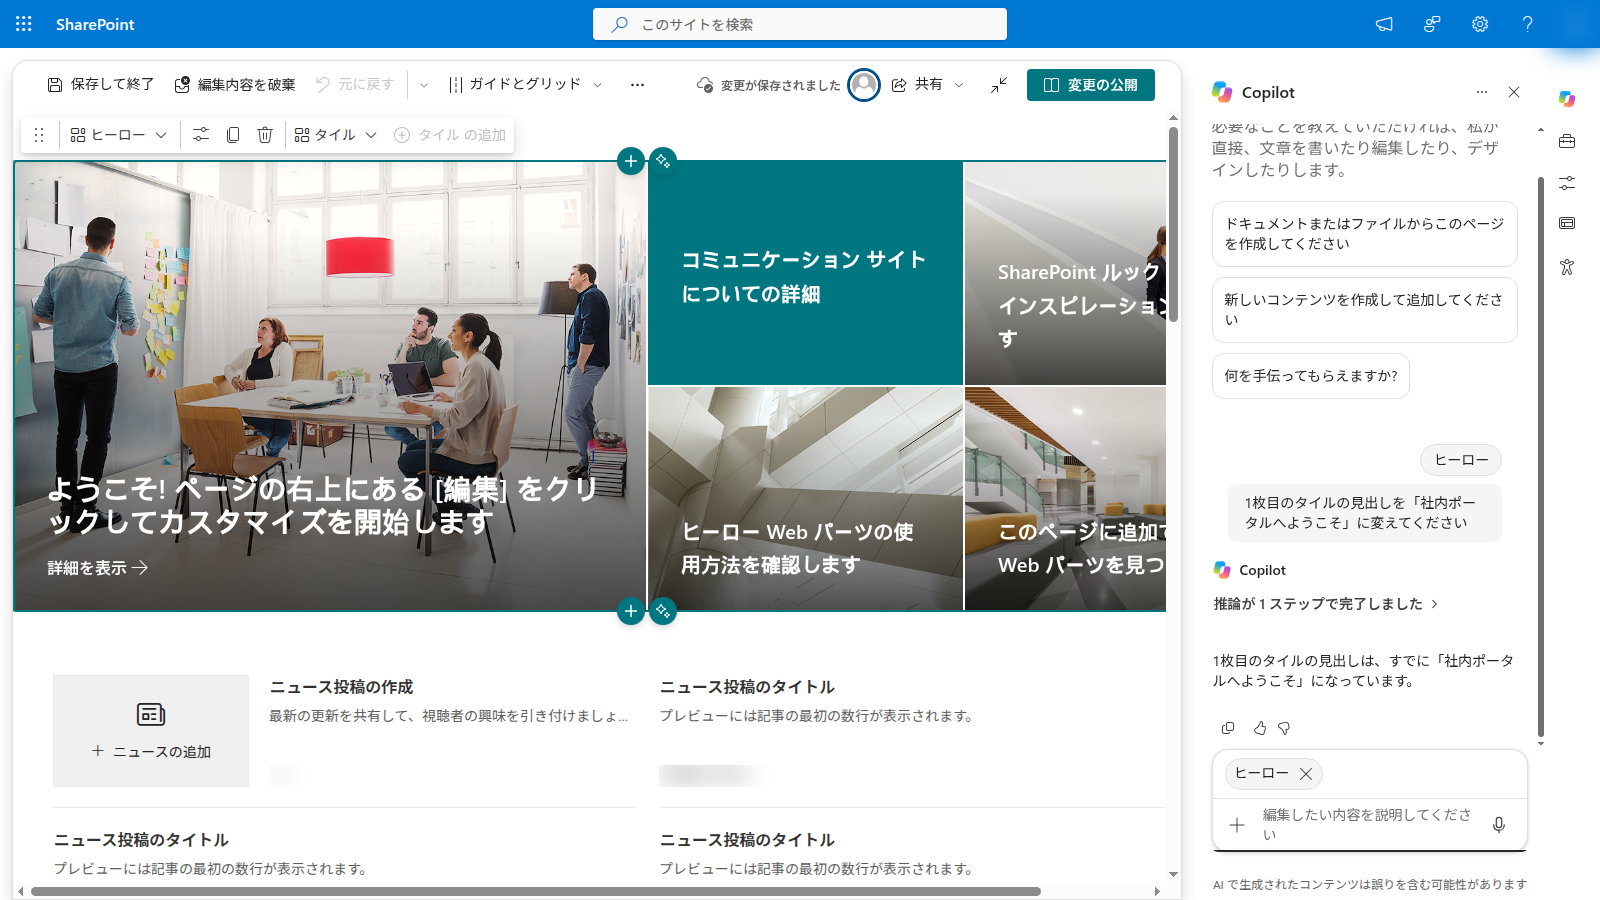The width and height of the screenshot is (1600, 900).
Task: Remove the ヒーロー chip from the prompt
Action: tap(1305, 774)
